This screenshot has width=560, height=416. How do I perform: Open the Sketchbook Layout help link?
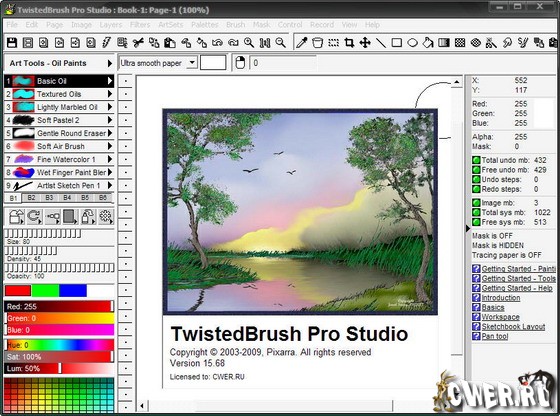(513, 326)
